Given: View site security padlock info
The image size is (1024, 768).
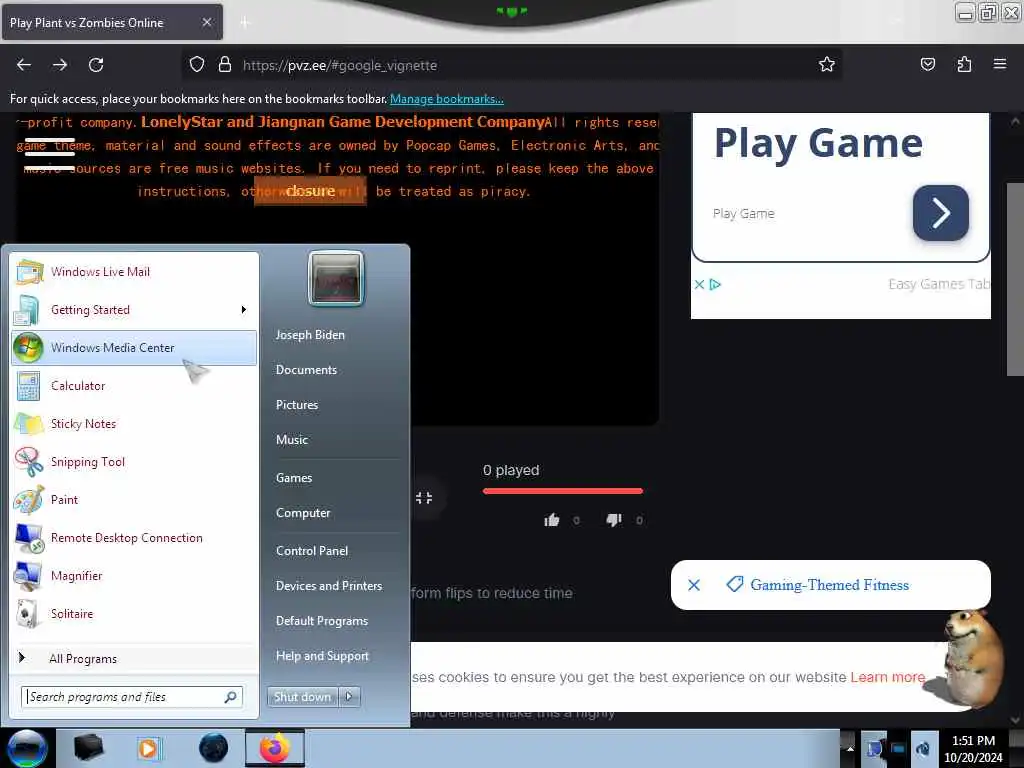Looking at the screenshot, I should click(225, 65).
